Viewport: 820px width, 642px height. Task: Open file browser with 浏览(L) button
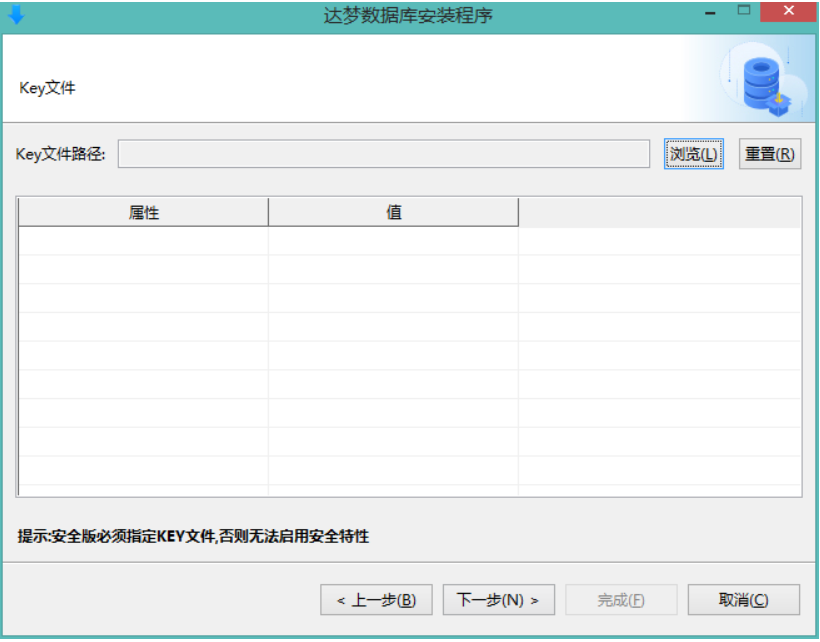click(693, 154)
